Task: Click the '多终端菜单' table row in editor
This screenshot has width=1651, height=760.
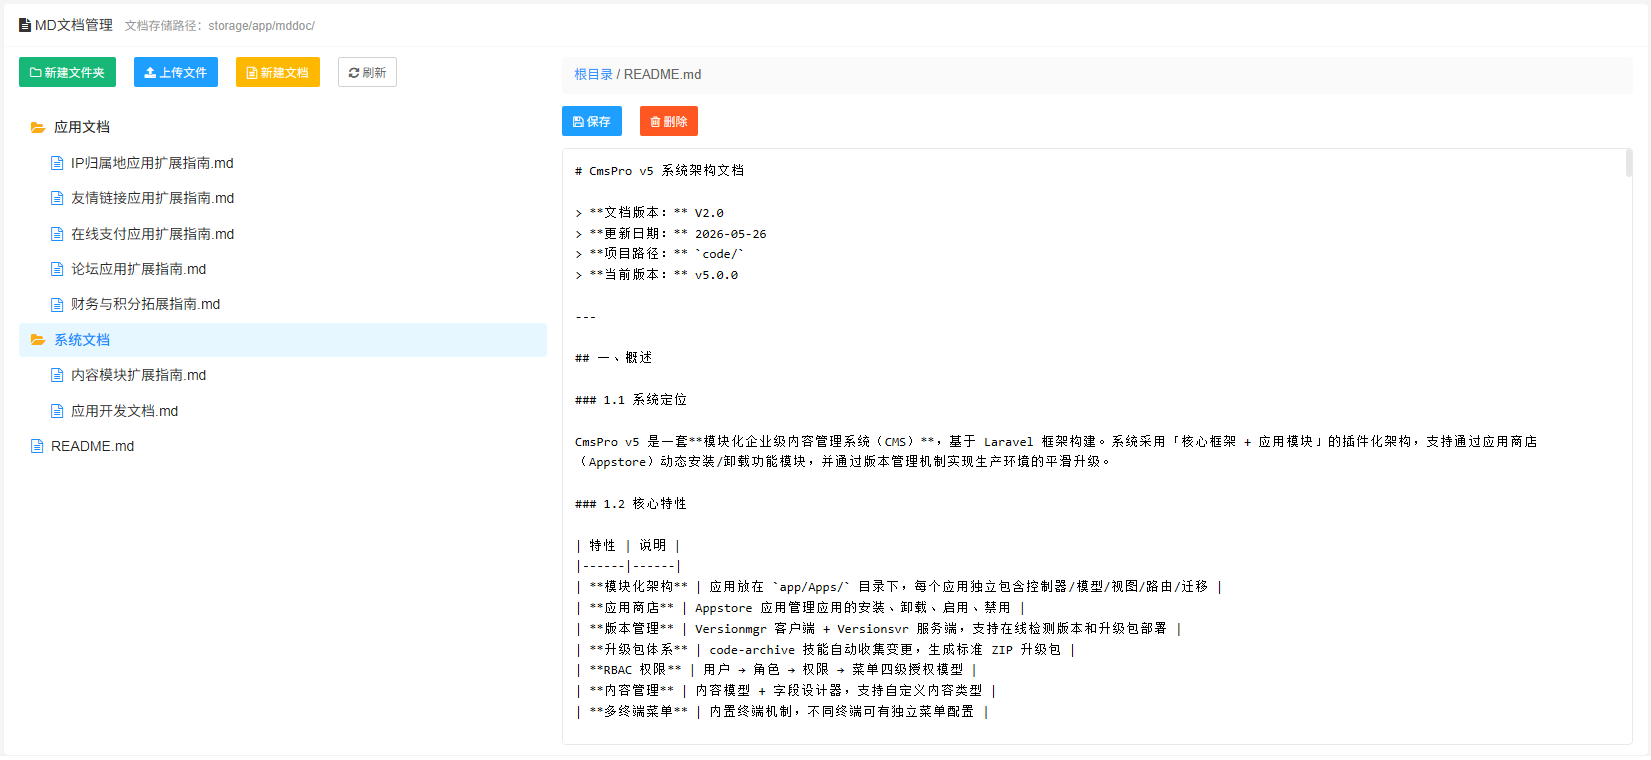Action: pyautogui.click(x=782, y=712)
